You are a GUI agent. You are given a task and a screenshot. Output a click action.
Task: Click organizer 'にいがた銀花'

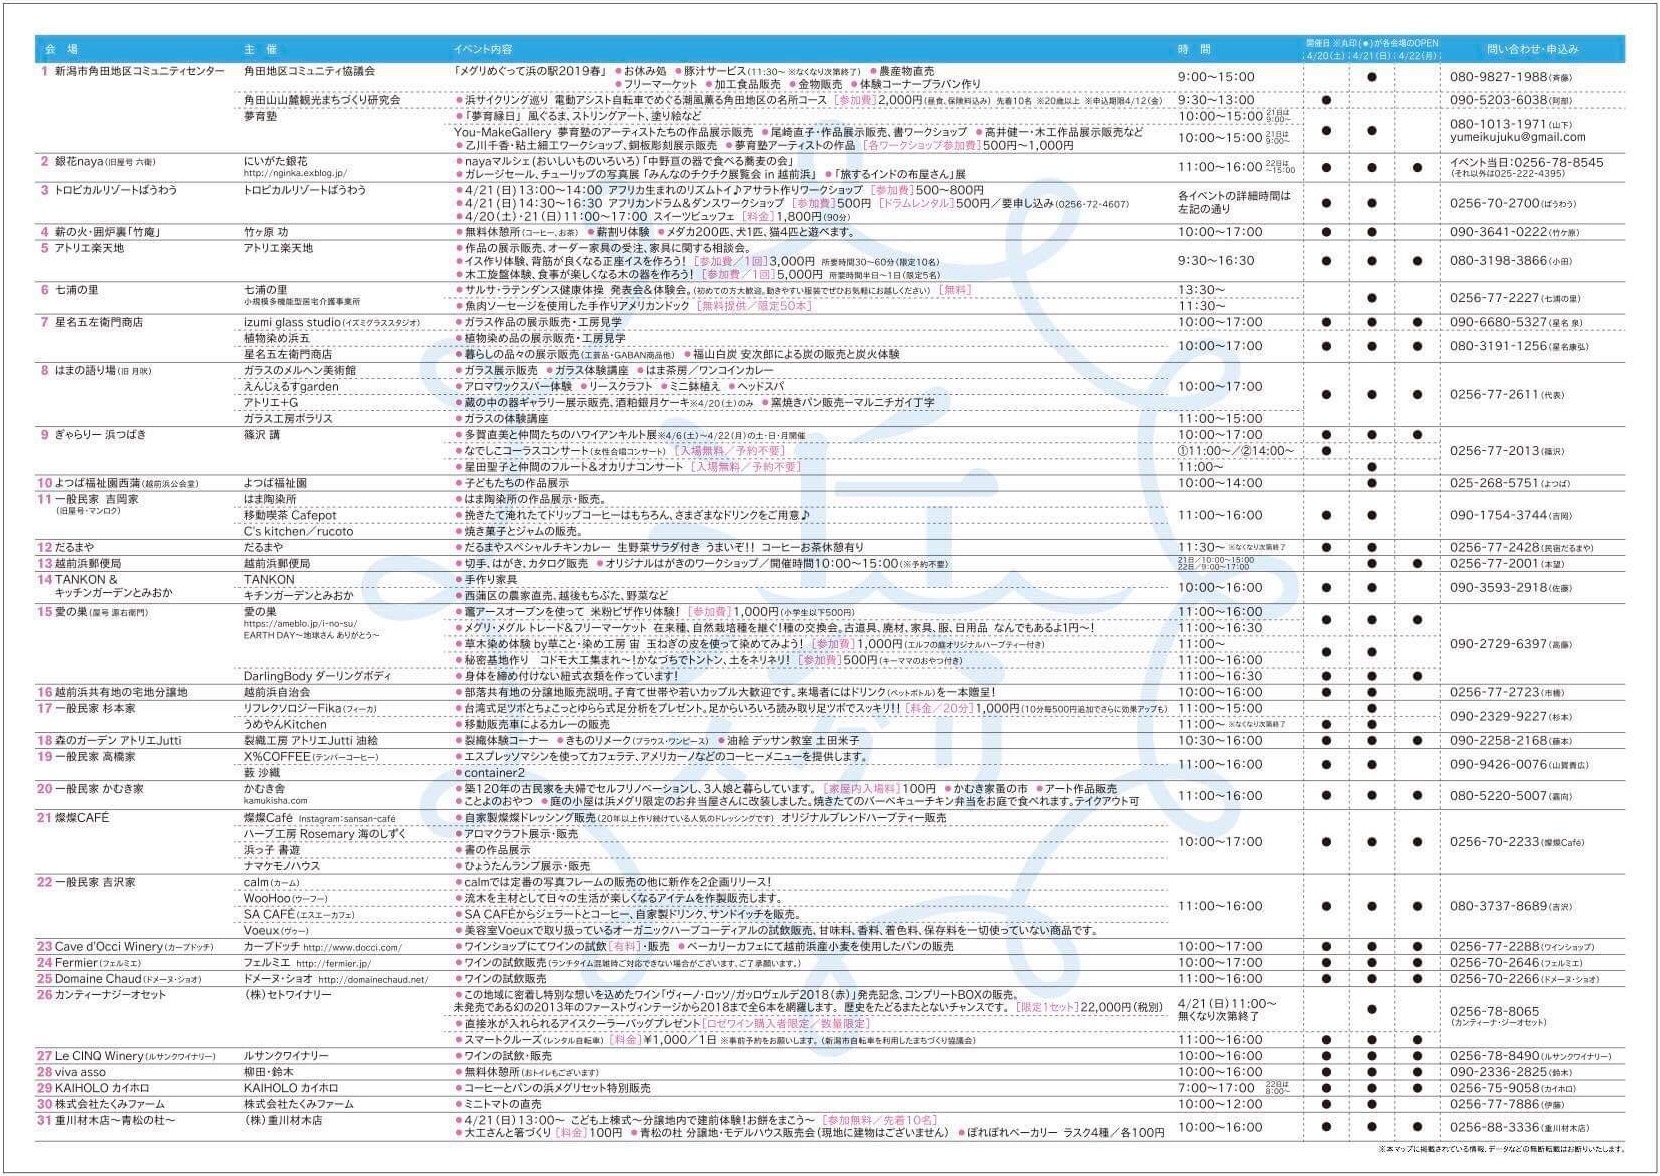point(276,161)
